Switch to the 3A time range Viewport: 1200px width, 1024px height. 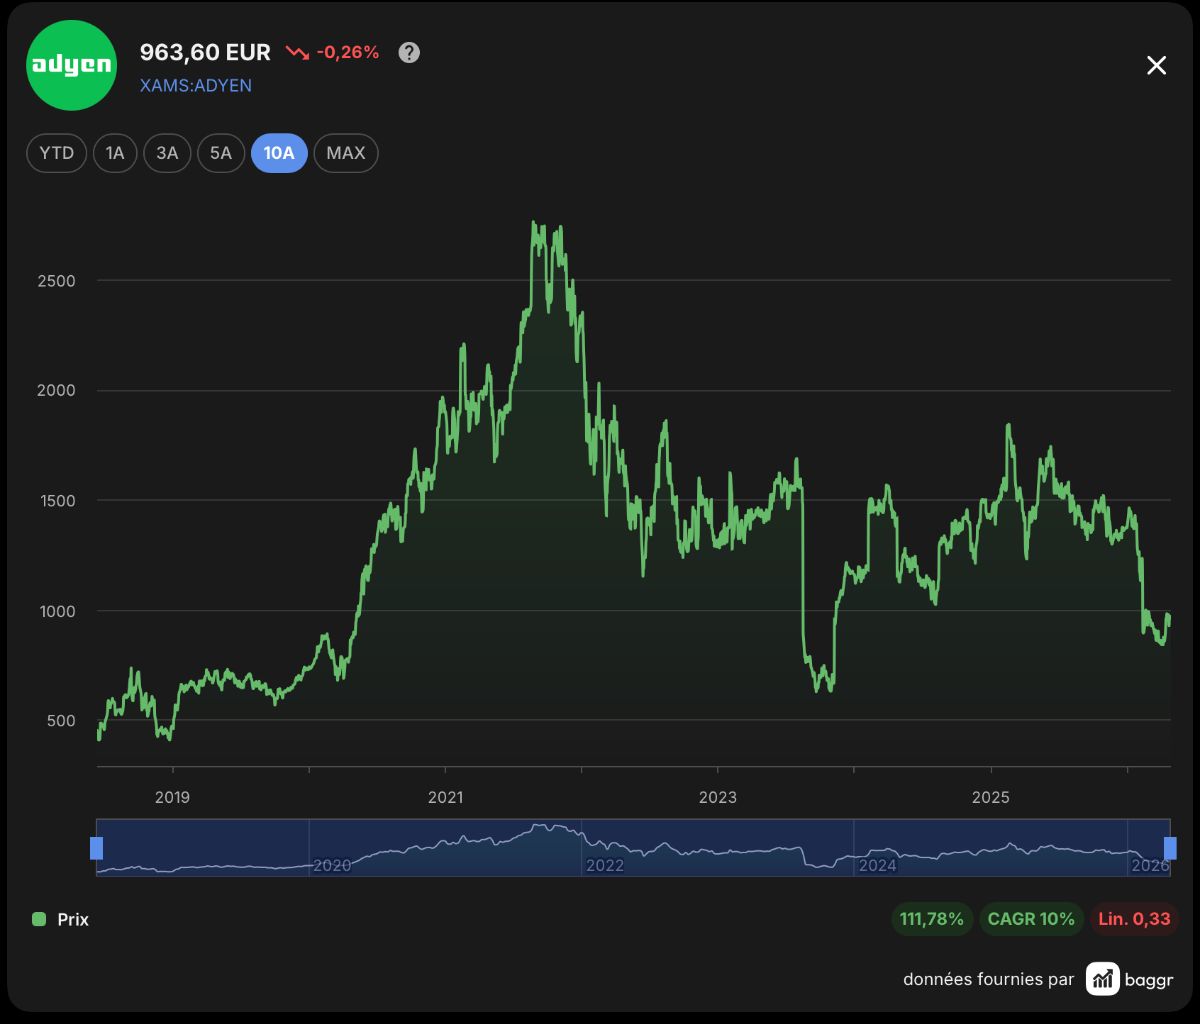167,153
